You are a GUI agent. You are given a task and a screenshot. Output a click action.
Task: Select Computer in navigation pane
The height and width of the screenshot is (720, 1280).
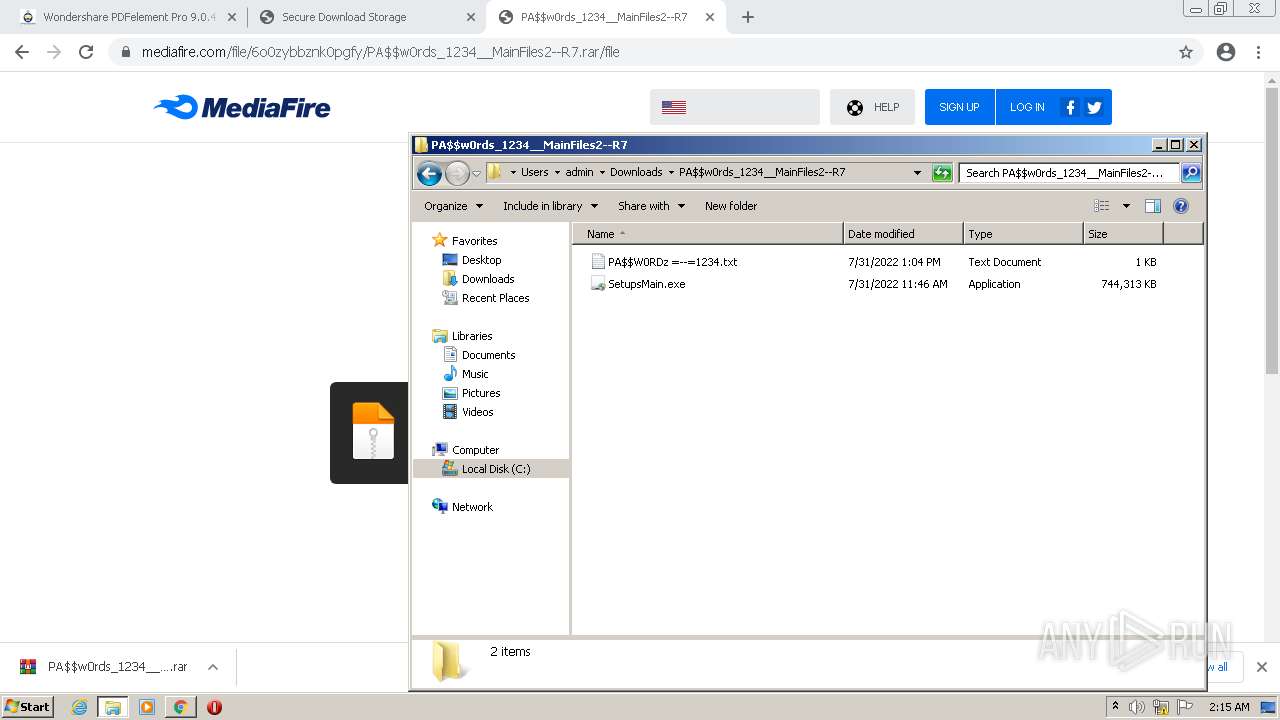pos(466,450)
